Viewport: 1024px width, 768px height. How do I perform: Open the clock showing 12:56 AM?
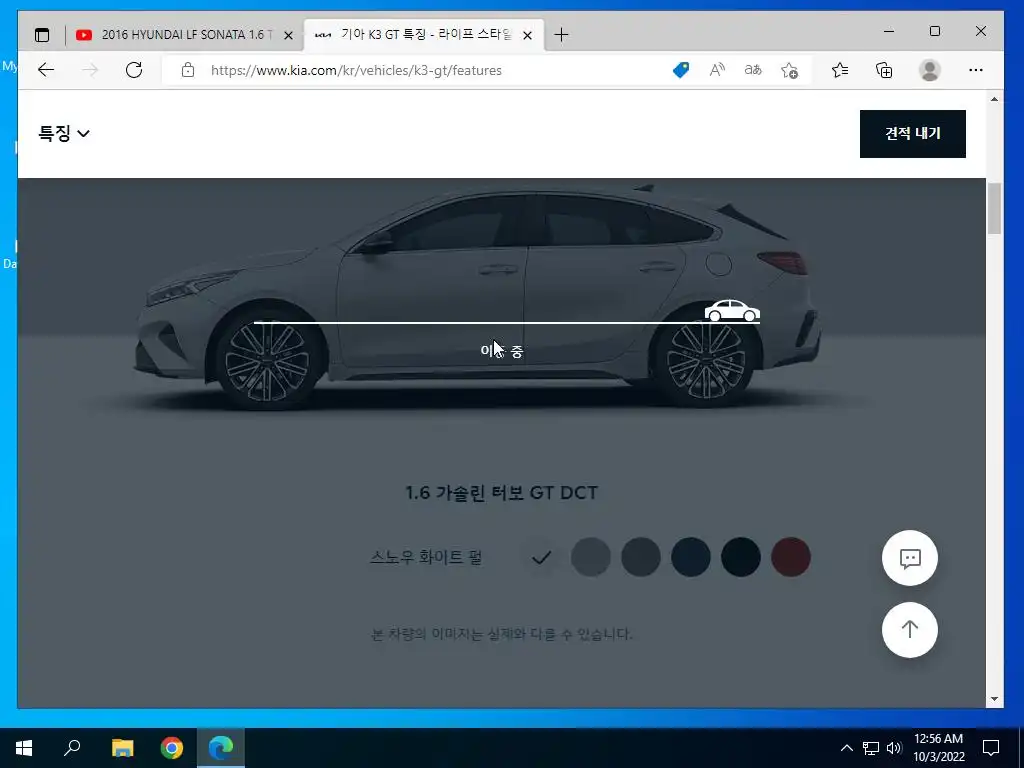(938, 748)
